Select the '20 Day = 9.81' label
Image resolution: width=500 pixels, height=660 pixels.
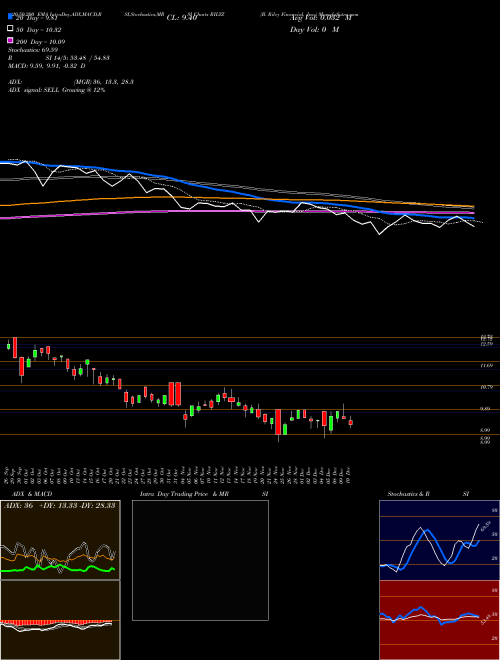38,18
